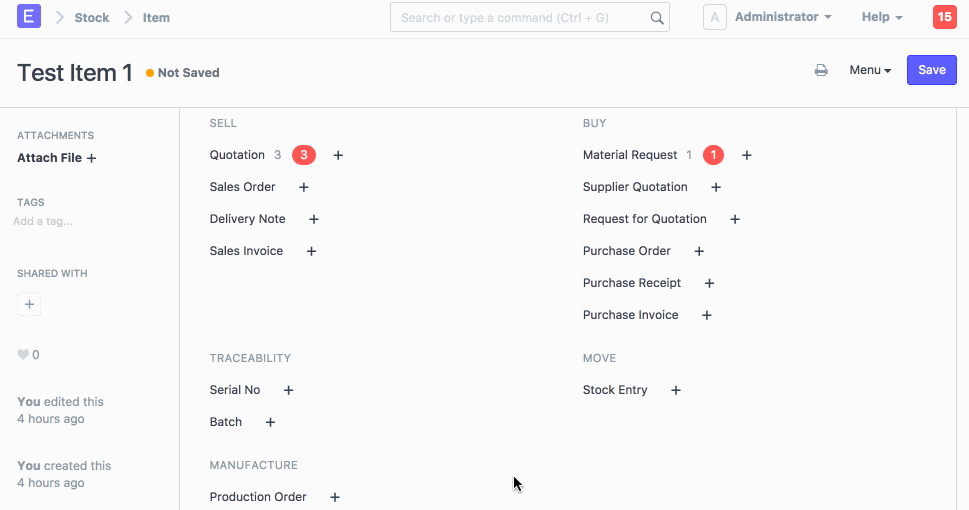Open the notifications badge showing 15
The height and width of the screenshot is (510, 969).
[944, 17]
